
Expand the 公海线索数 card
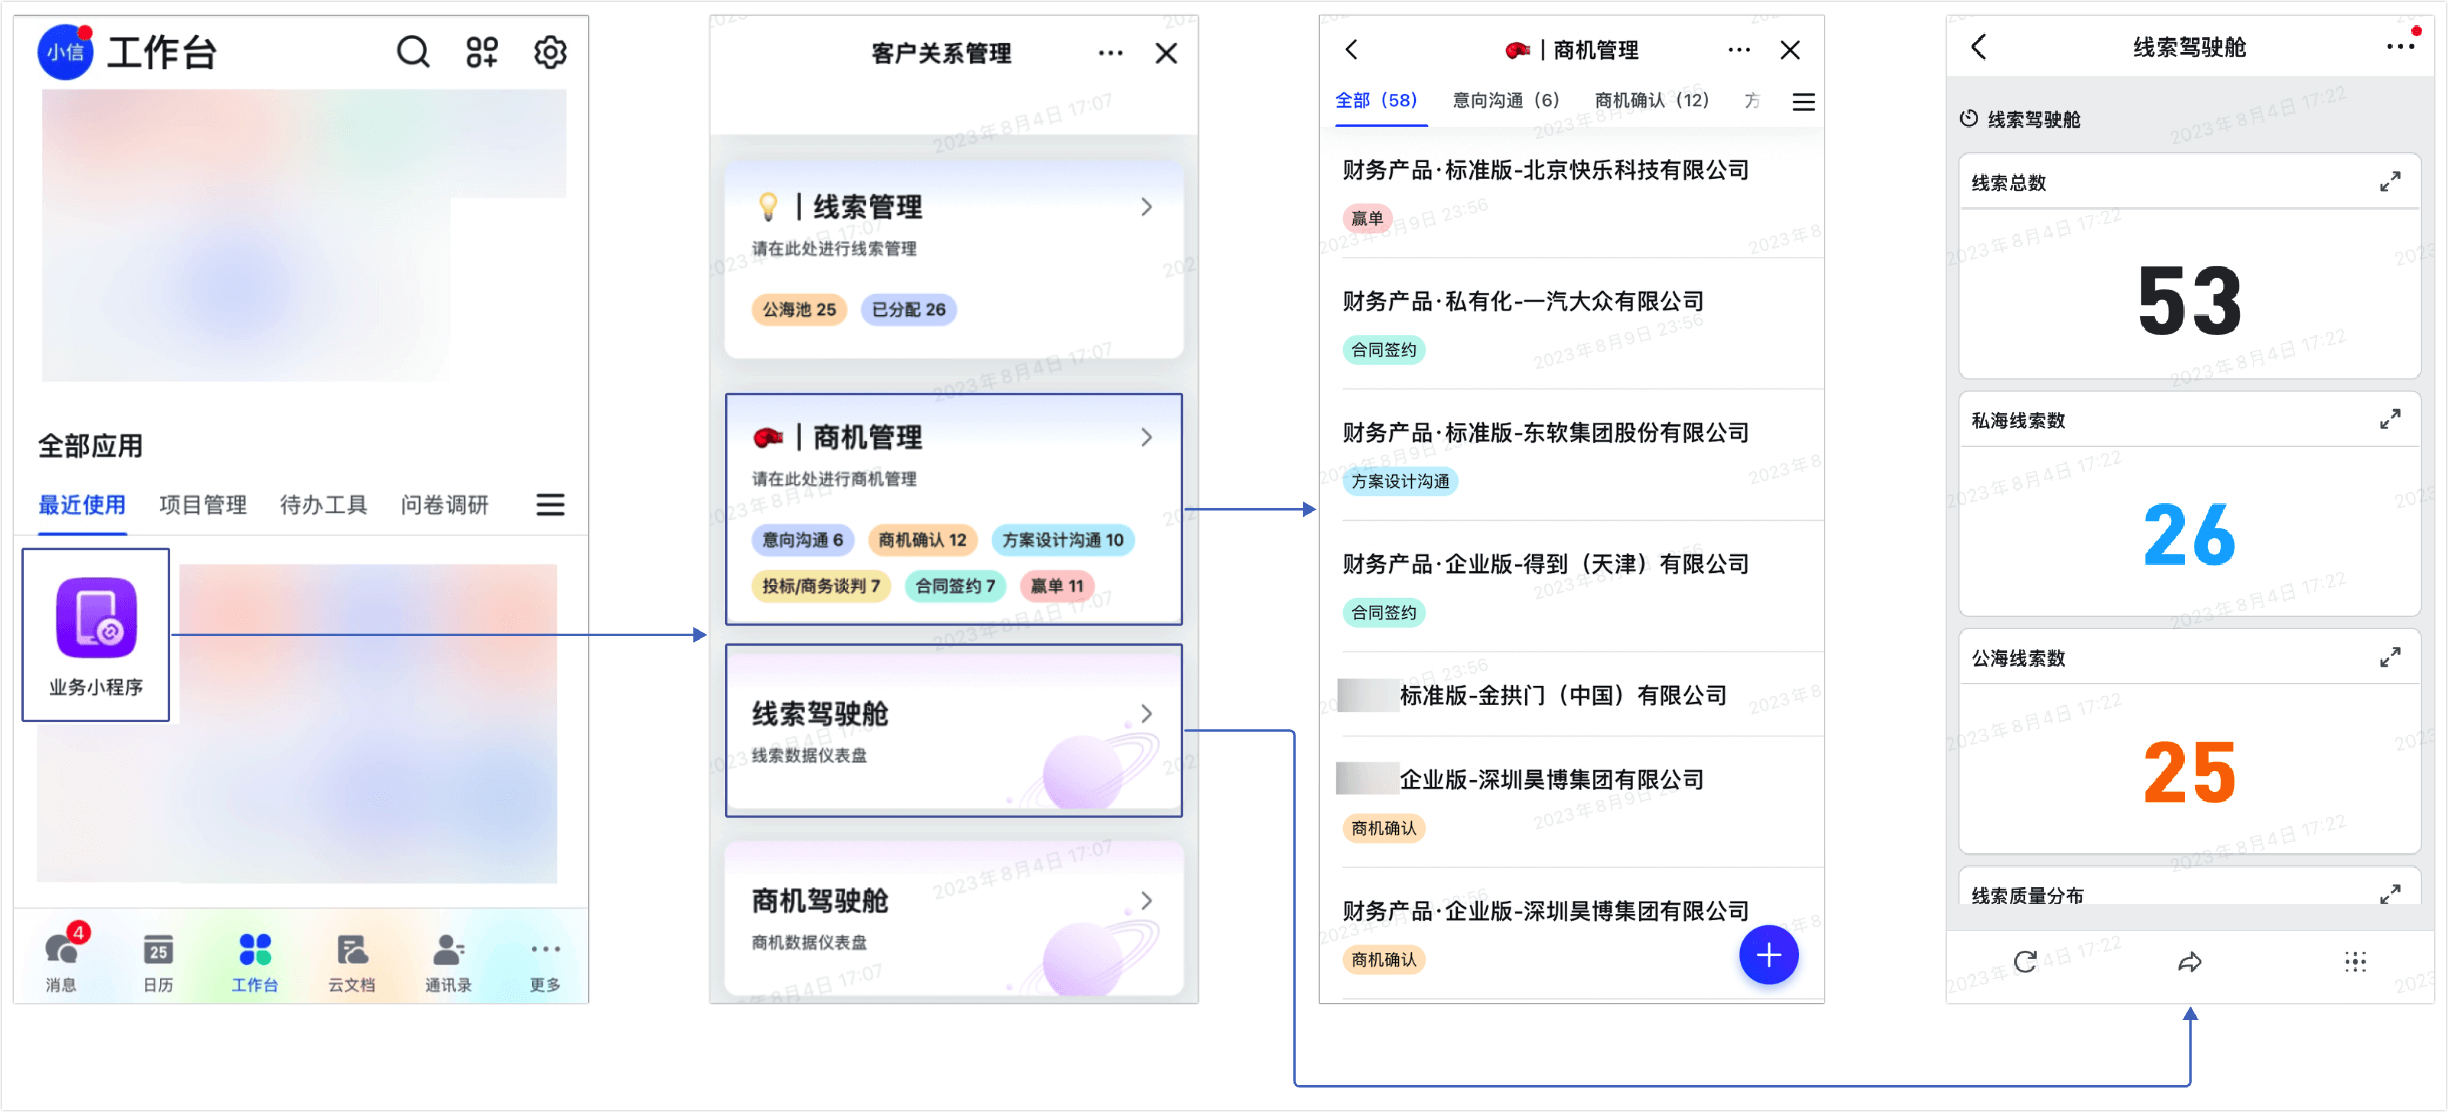(2391, 657)
